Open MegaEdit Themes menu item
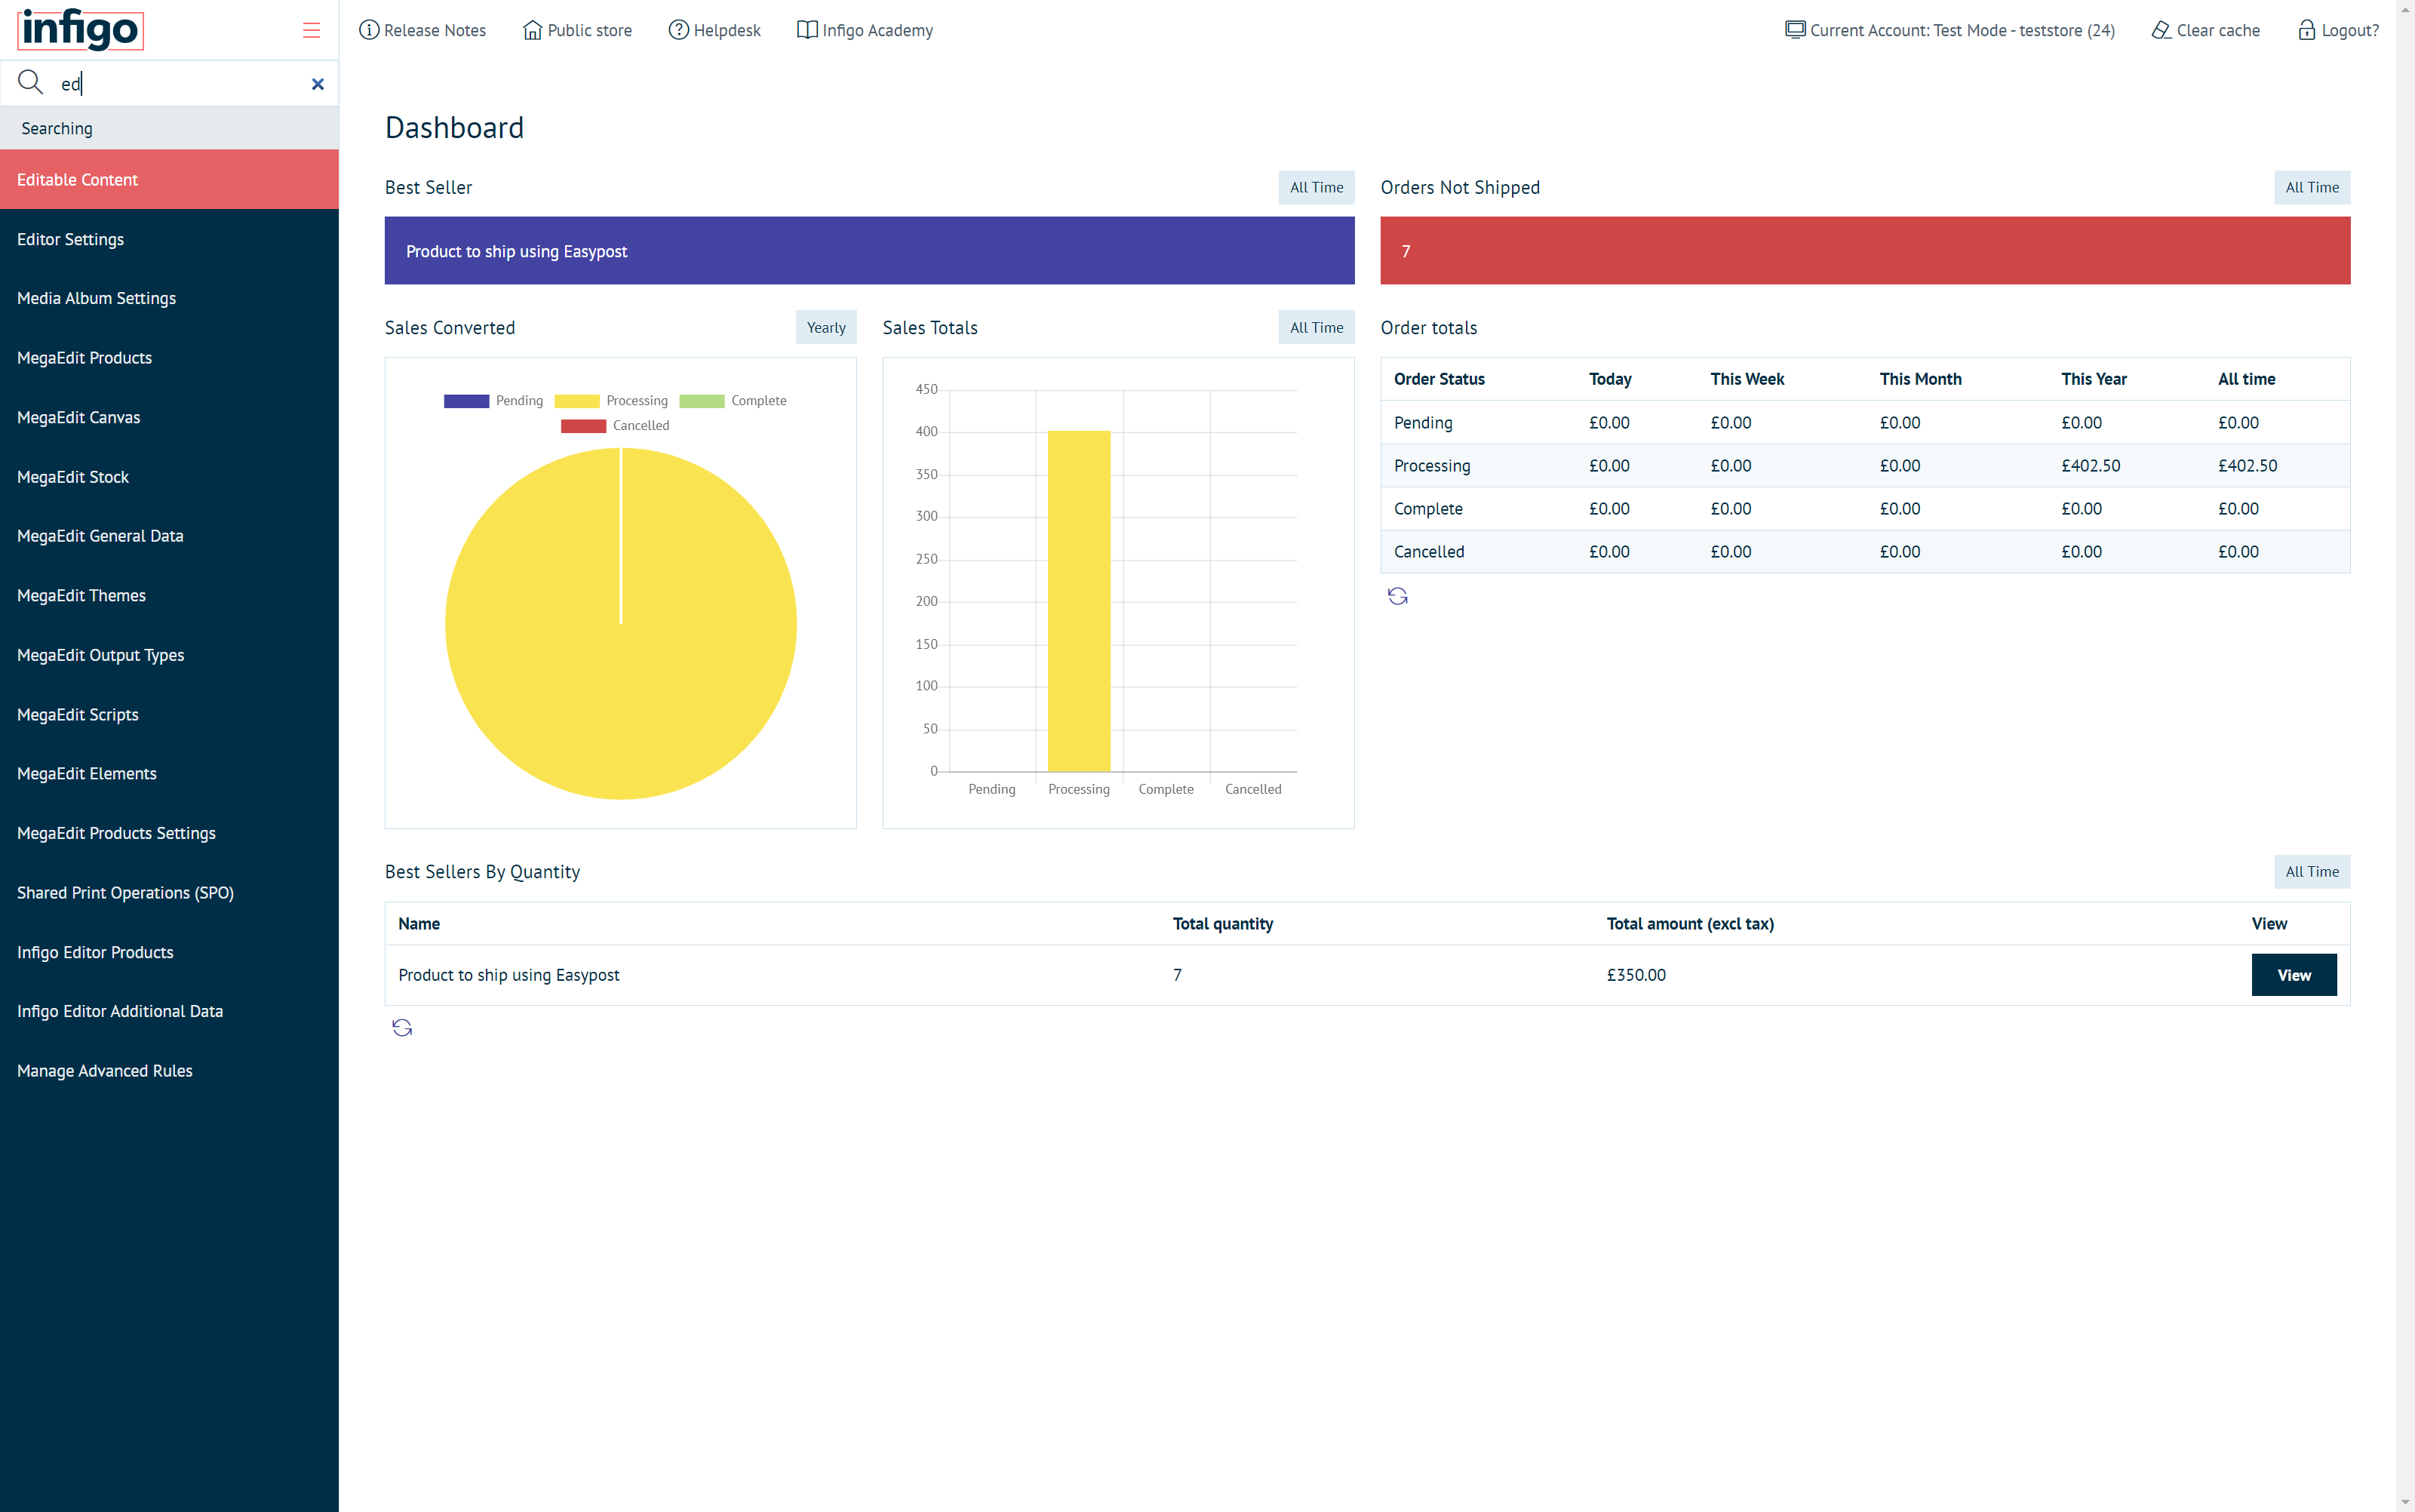The height and width of the screenshot is (1512, 2415). pos(169,595)
